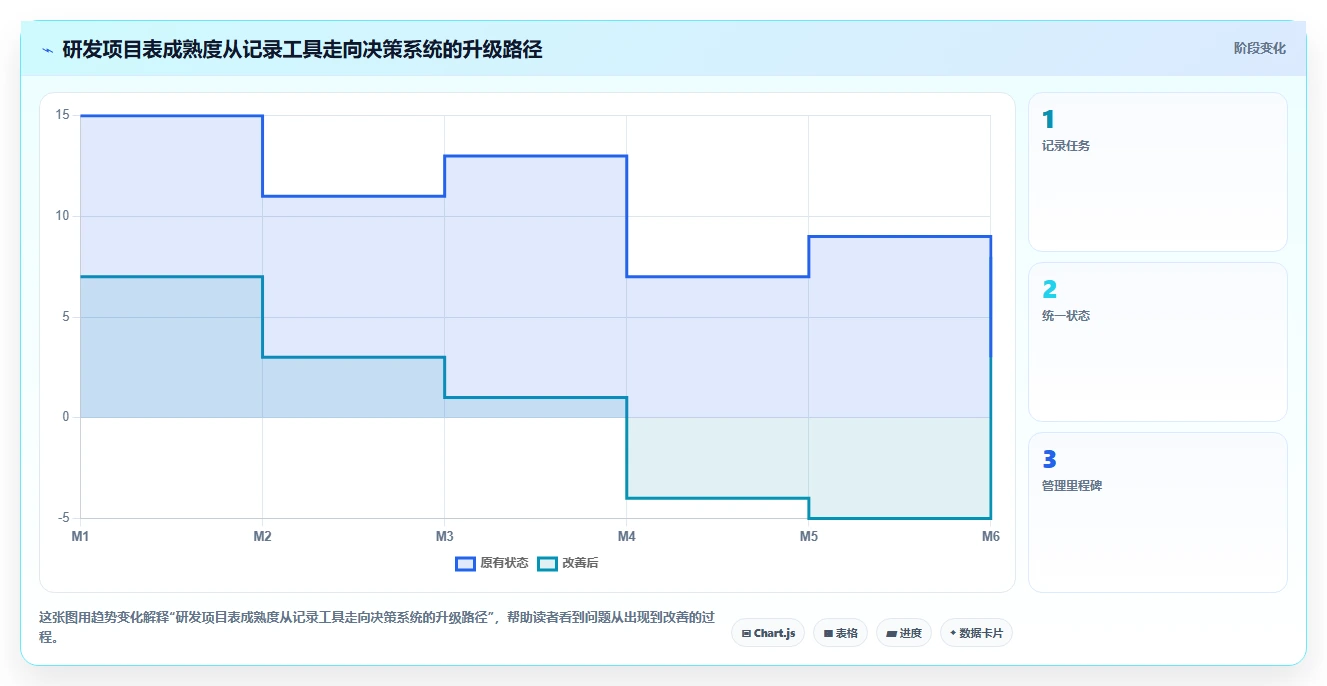Click the M3 axis label

444,537
